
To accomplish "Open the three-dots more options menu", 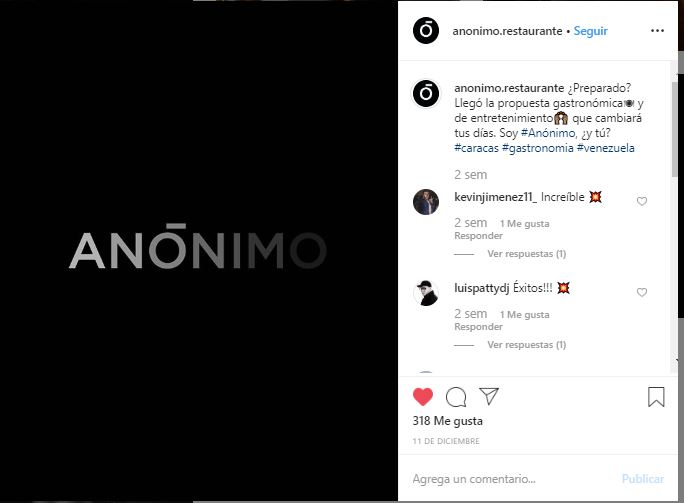I will (x=657, y=31).
